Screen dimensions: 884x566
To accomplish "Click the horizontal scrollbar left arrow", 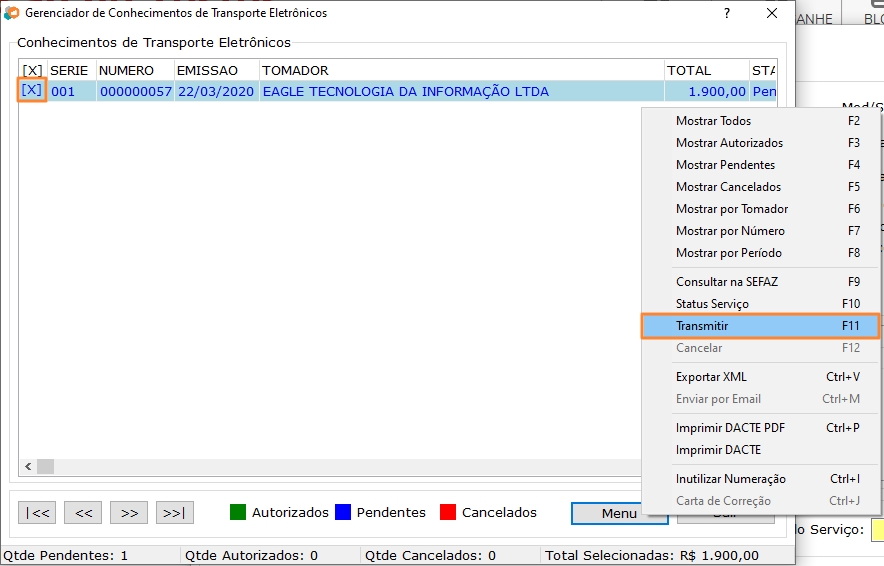I will point(29,467).
